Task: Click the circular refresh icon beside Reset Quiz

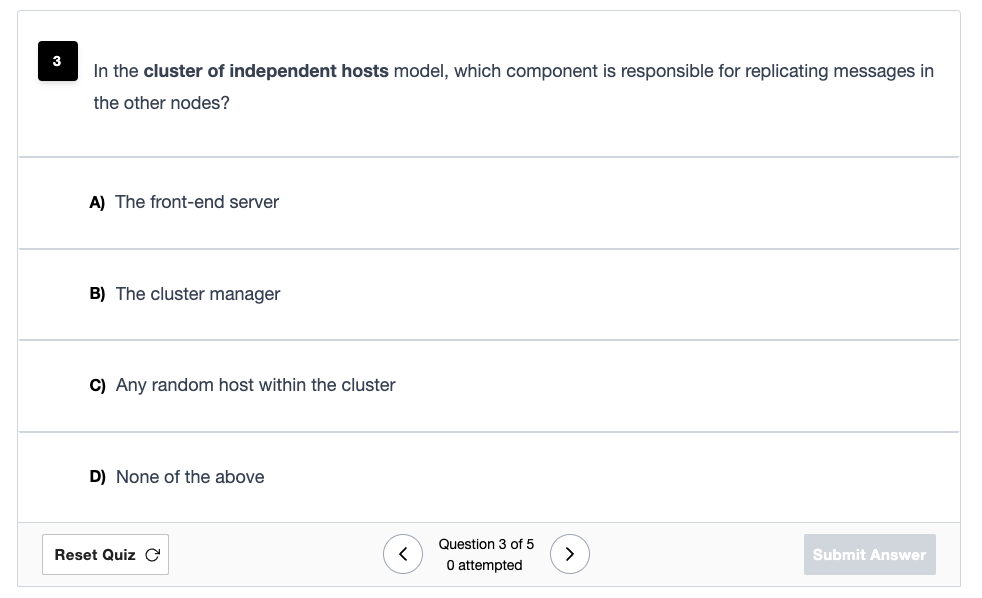Action: 152,555
